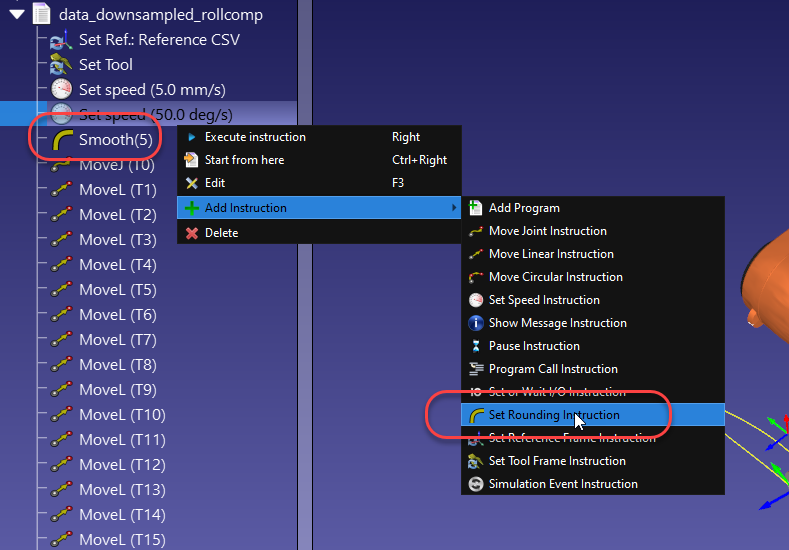Click the data_downsampled_rollcomp program file icon
Image resolution: width=789 pixels, height=550 pixels.
coord(42,14)
